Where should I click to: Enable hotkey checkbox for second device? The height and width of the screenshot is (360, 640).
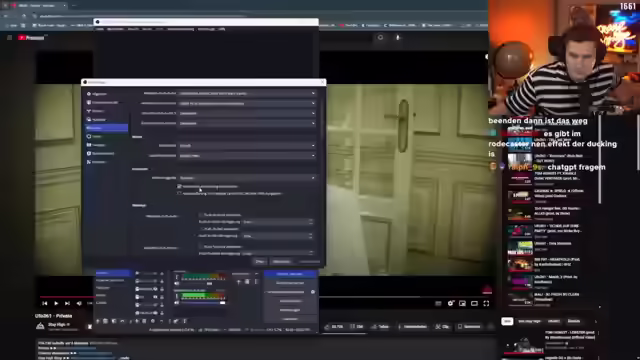click(x=201, y=247)
